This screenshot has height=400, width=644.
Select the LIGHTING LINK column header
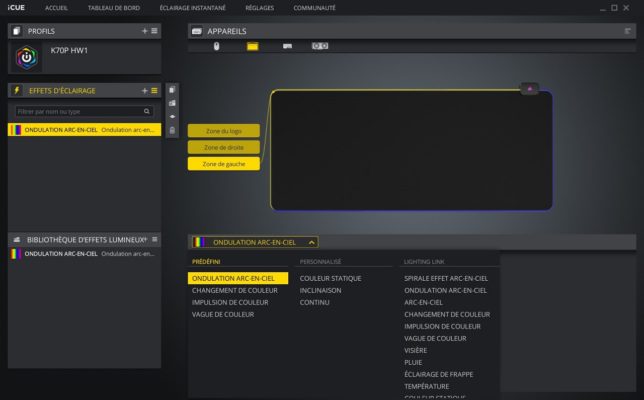(424, 262)
